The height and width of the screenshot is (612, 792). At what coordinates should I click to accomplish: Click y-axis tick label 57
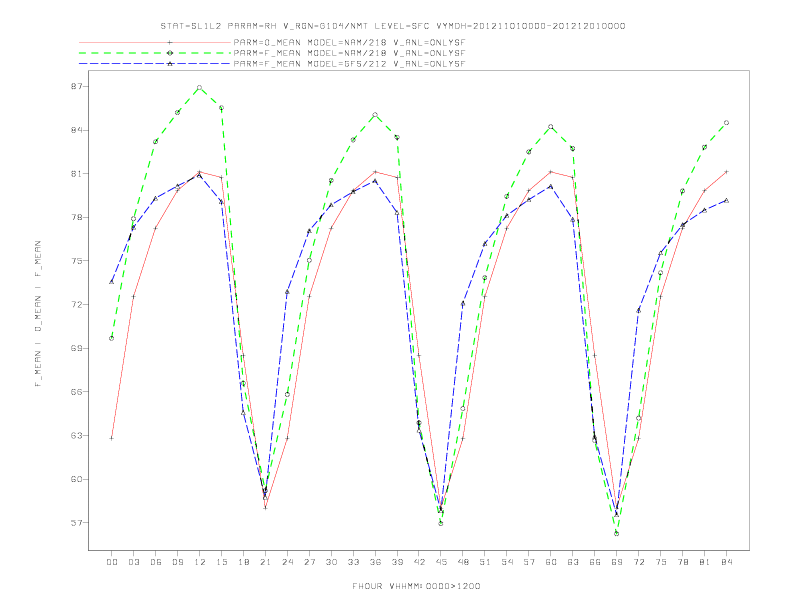pos(77,523)
